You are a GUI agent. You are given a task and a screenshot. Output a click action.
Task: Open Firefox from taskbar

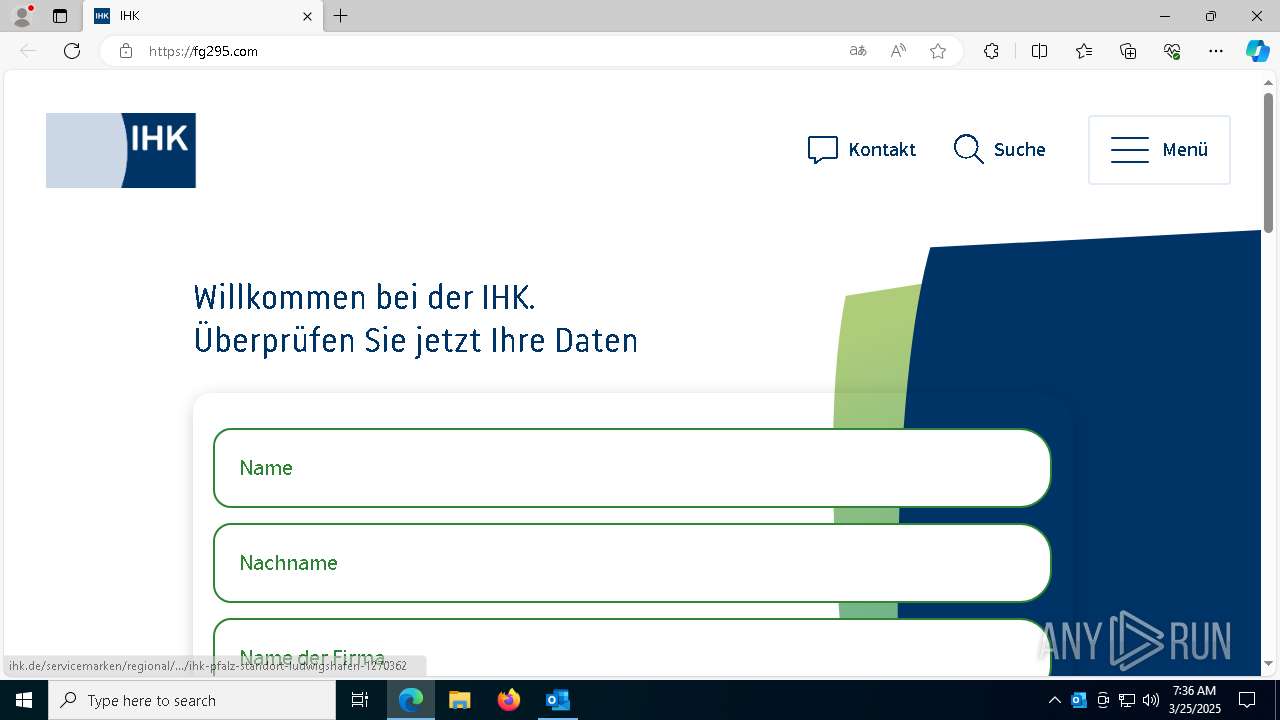(509, 700)
